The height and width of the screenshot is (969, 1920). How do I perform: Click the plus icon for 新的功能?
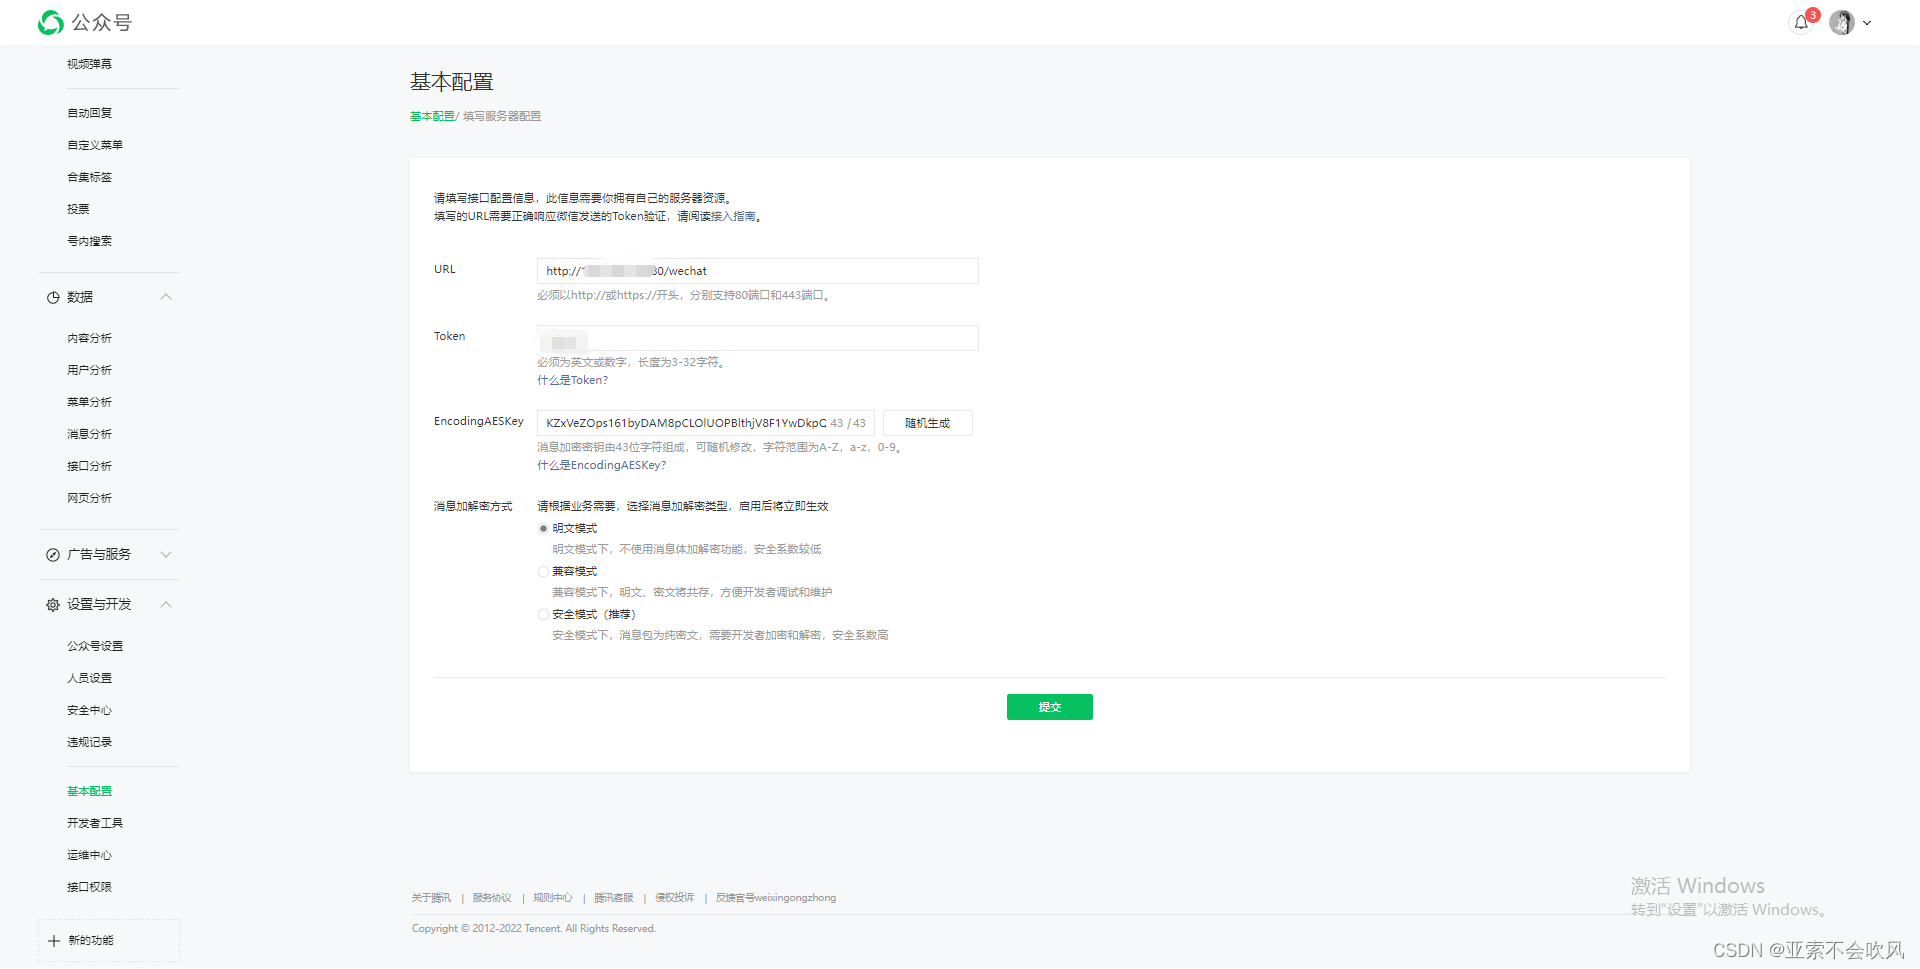click(x=54, y=941)
